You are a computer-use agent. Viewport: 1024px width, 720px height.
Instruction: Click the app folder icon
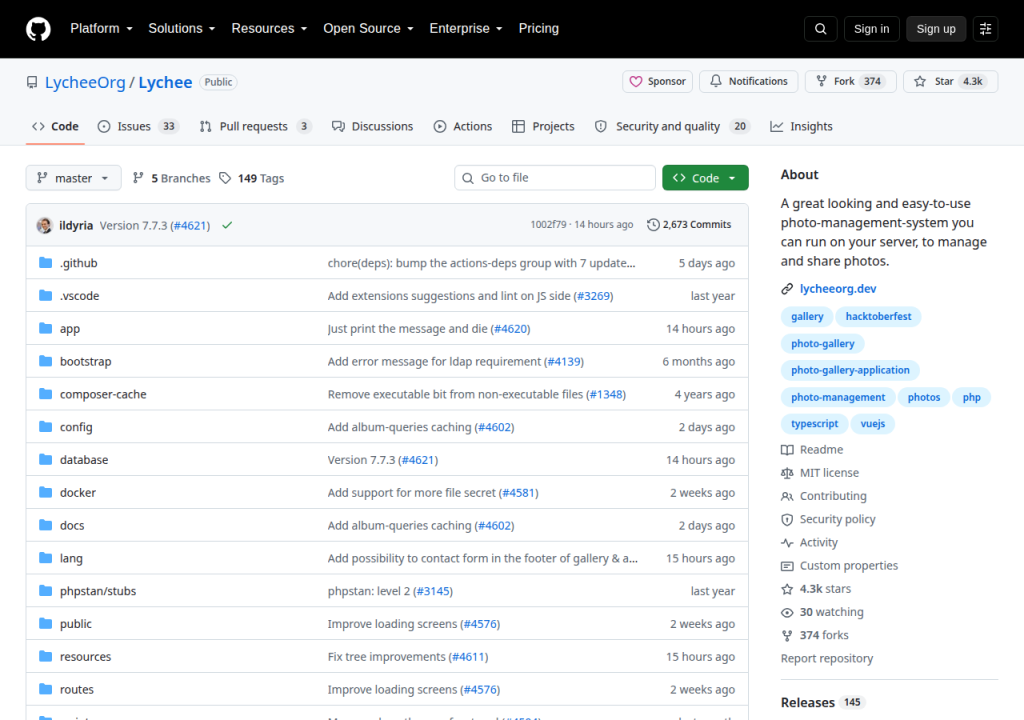tap(45, 328)
